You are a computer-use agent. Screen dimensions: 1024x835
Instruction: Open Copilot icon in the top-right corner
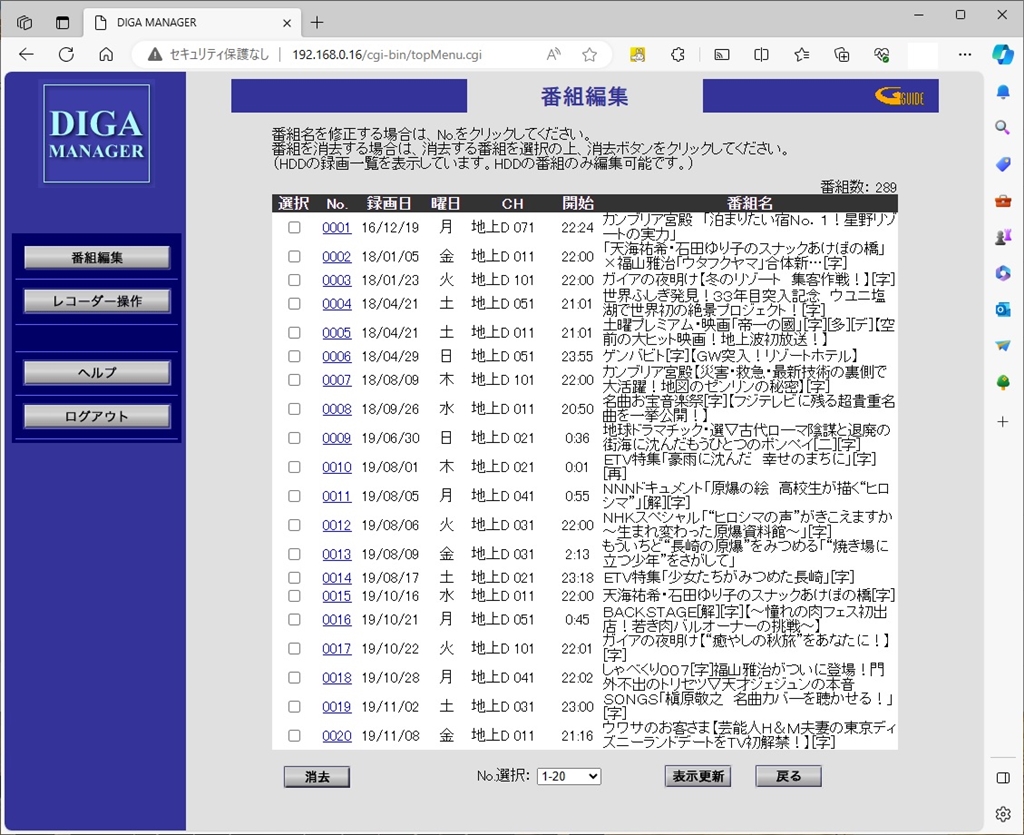(1002, 55)
